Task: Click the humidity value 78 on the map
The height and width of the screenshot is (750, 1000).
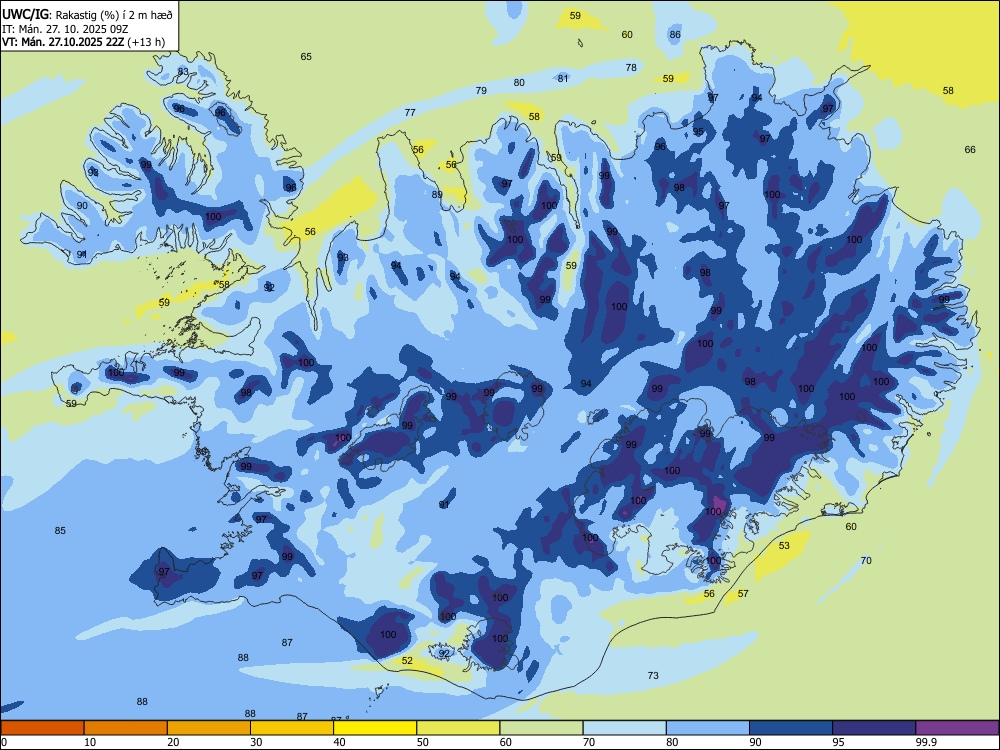Action: coord(631,68)
